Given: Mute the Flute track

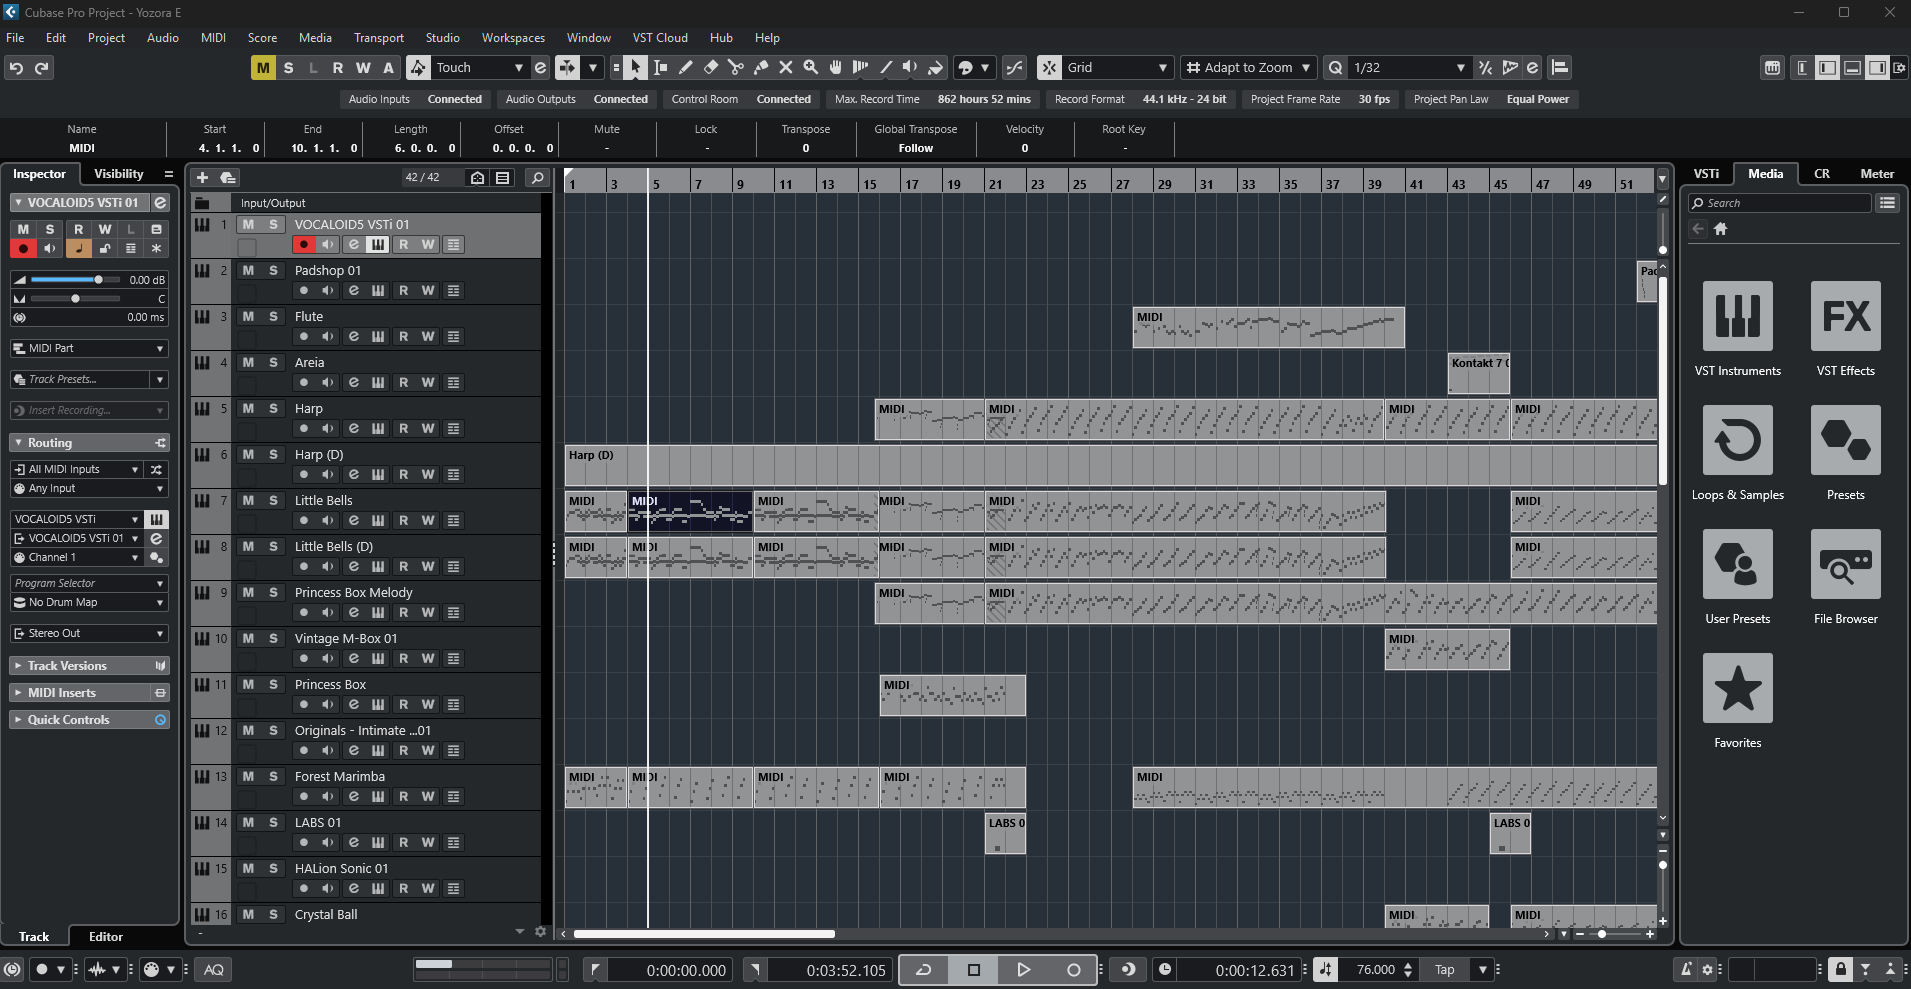Looking at the screenshot, I should point(248,317).
